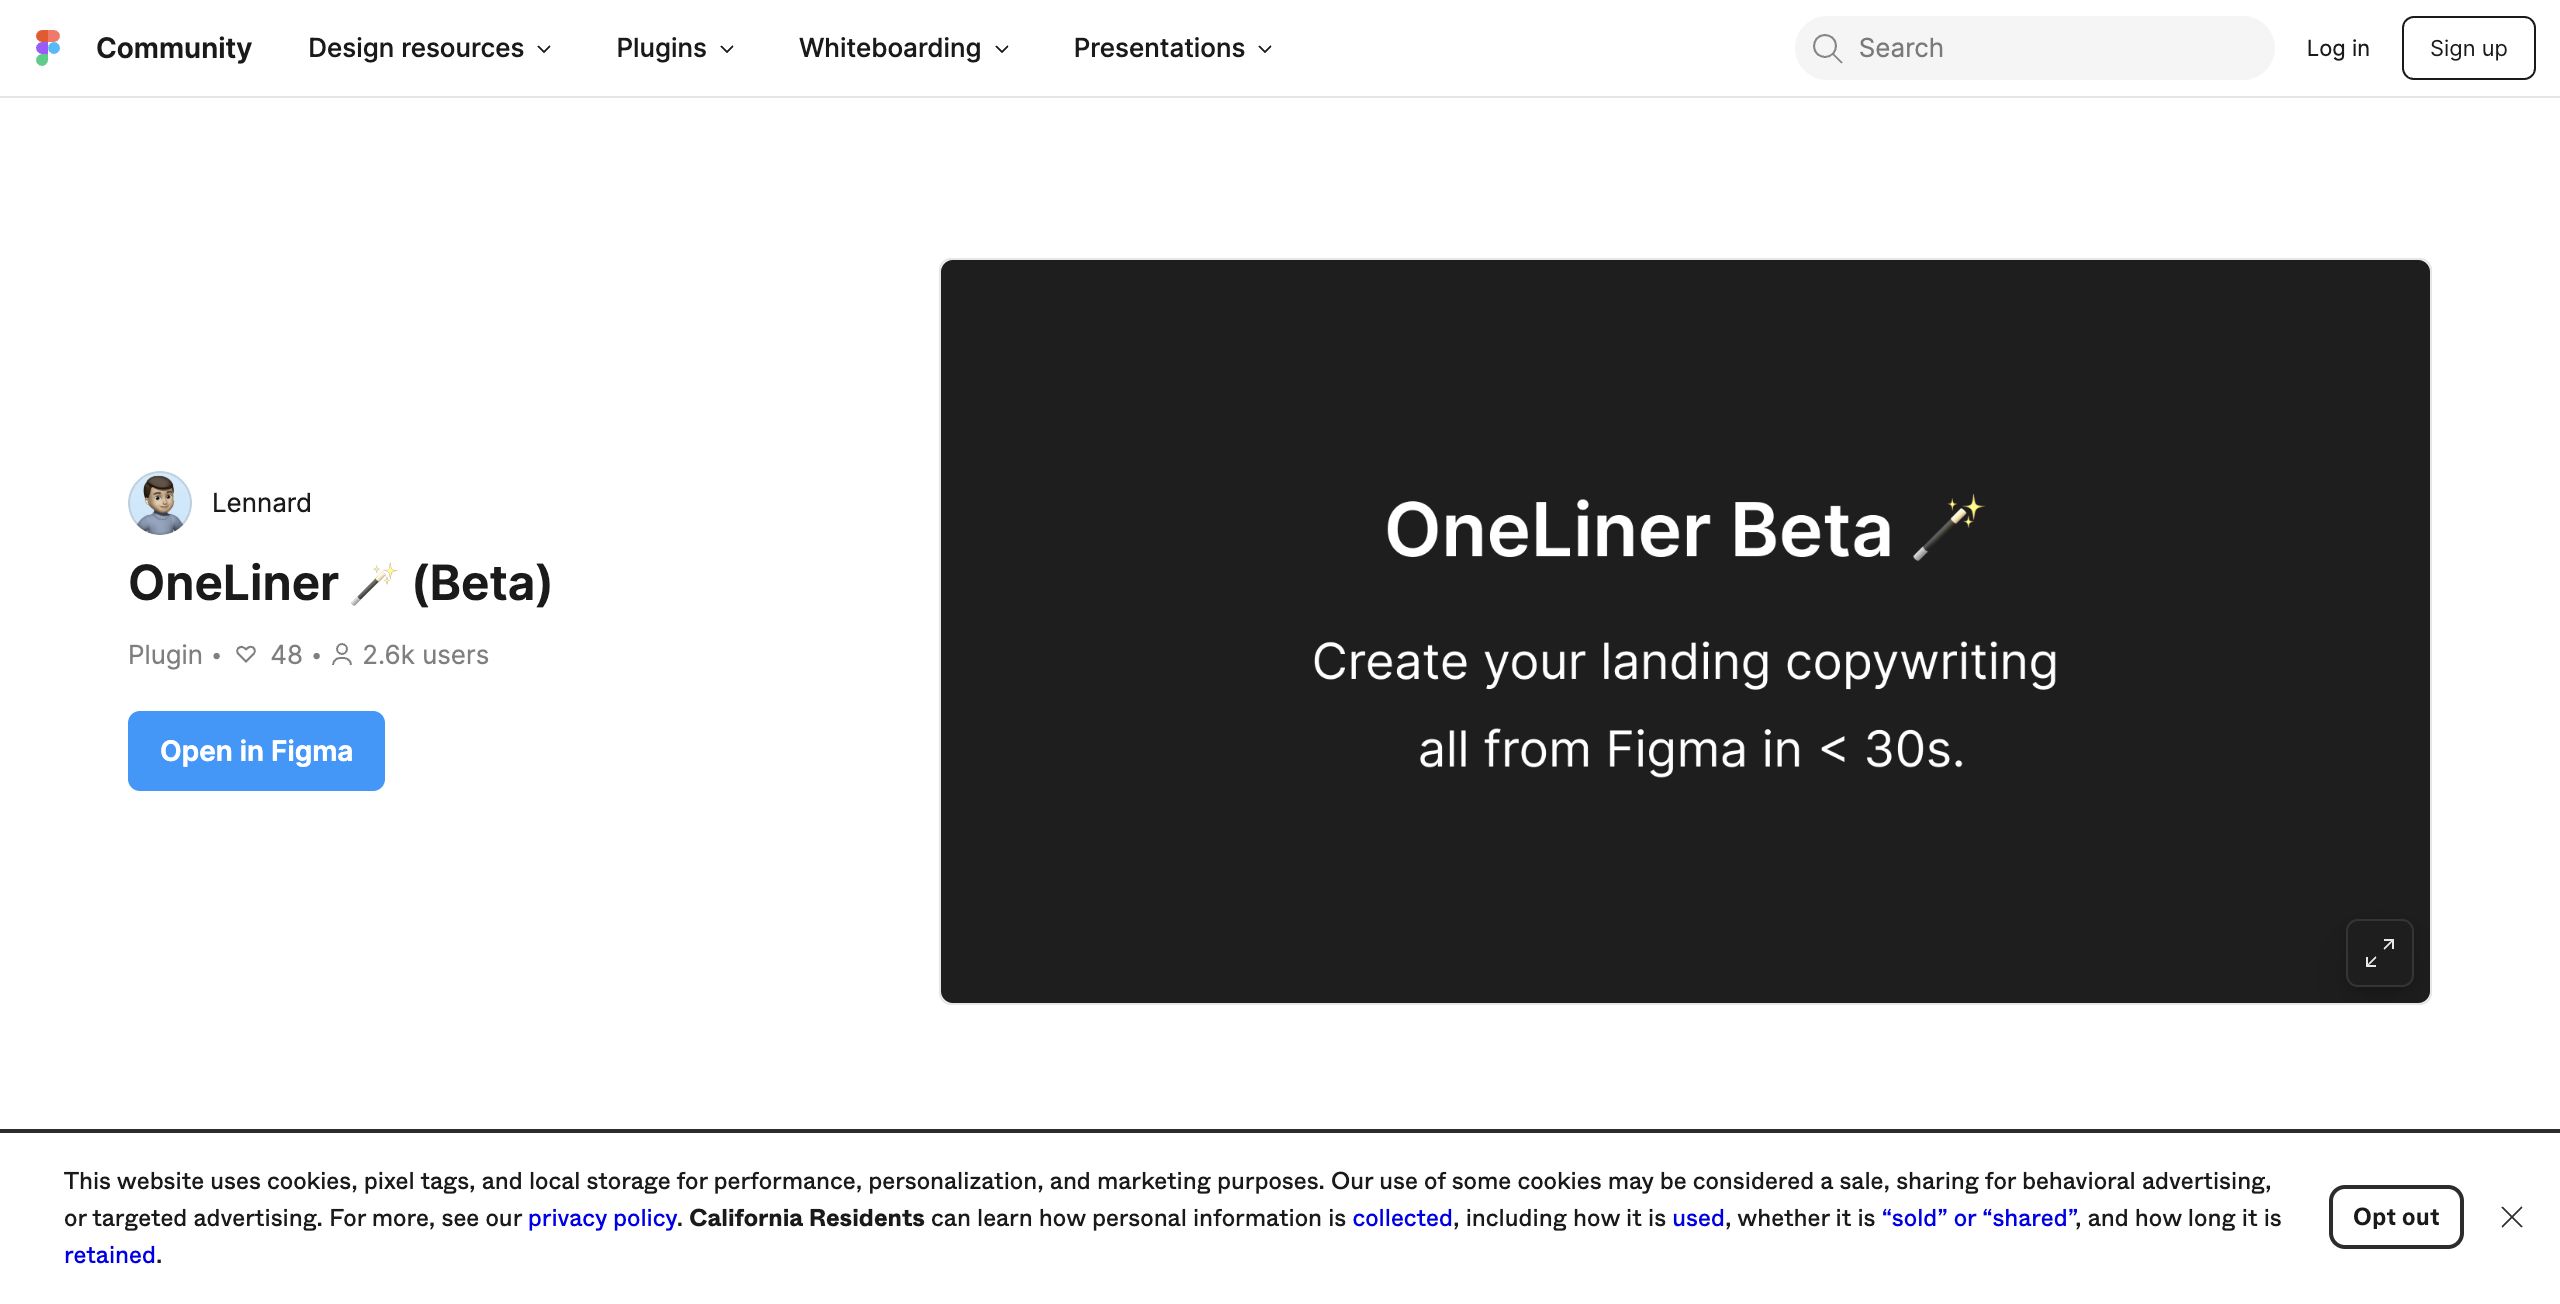Click the heart like icon
The image size is (2560, 1304).
pos(246,655)
